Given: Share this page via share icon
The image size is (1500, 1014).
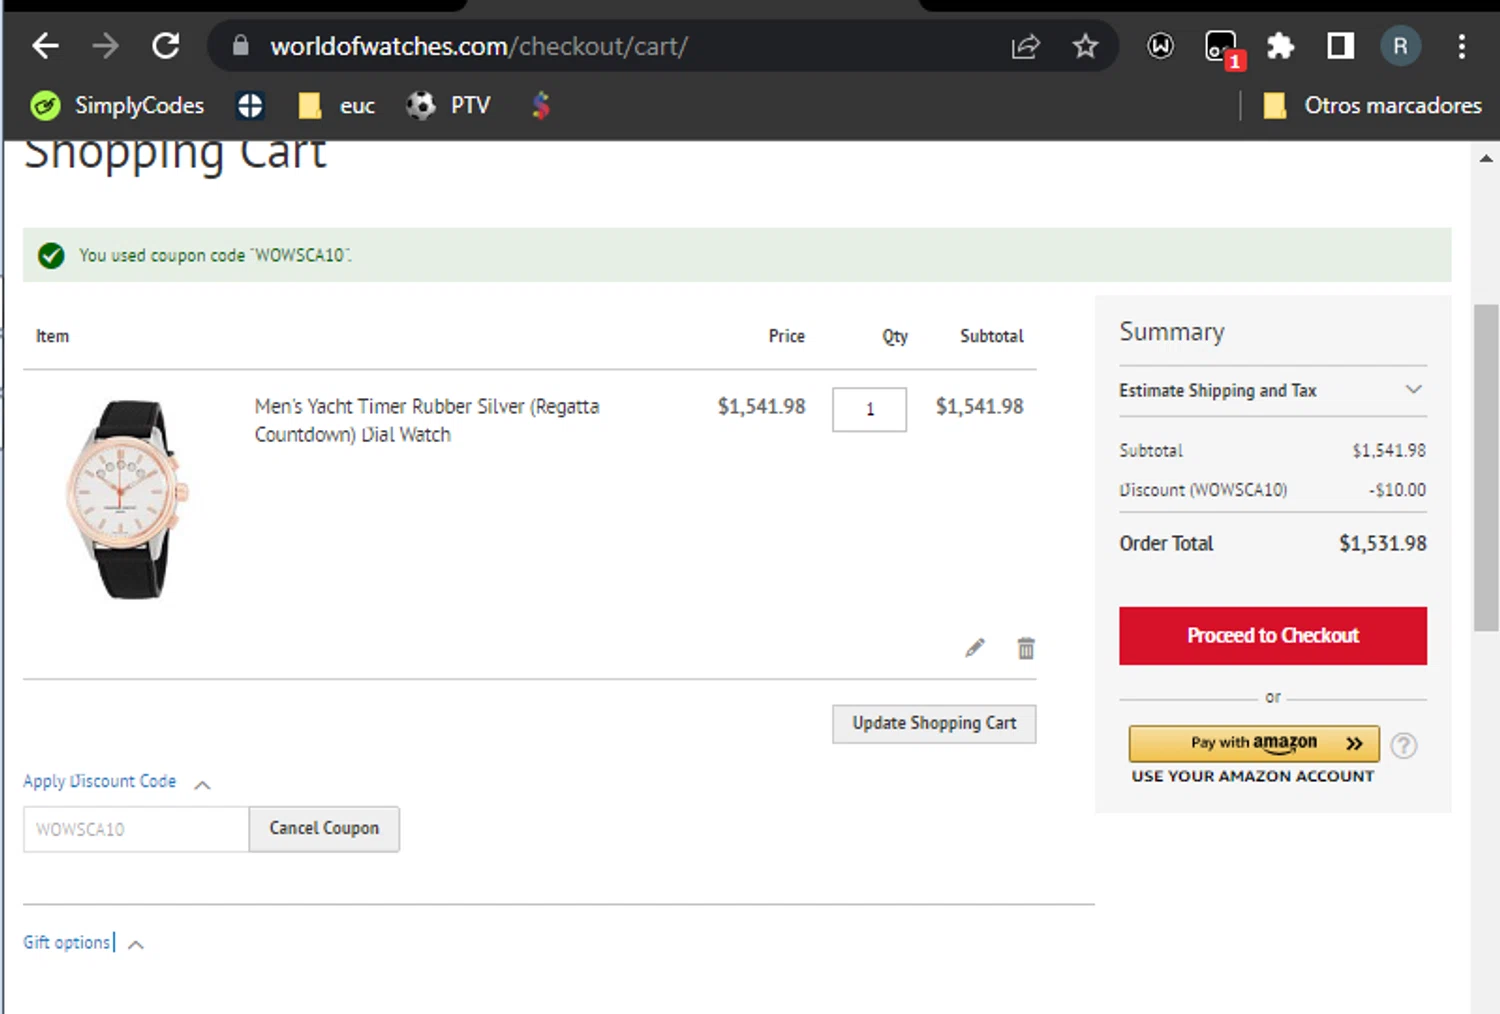Looking at the screenshot, I should tap(1026, 46).
